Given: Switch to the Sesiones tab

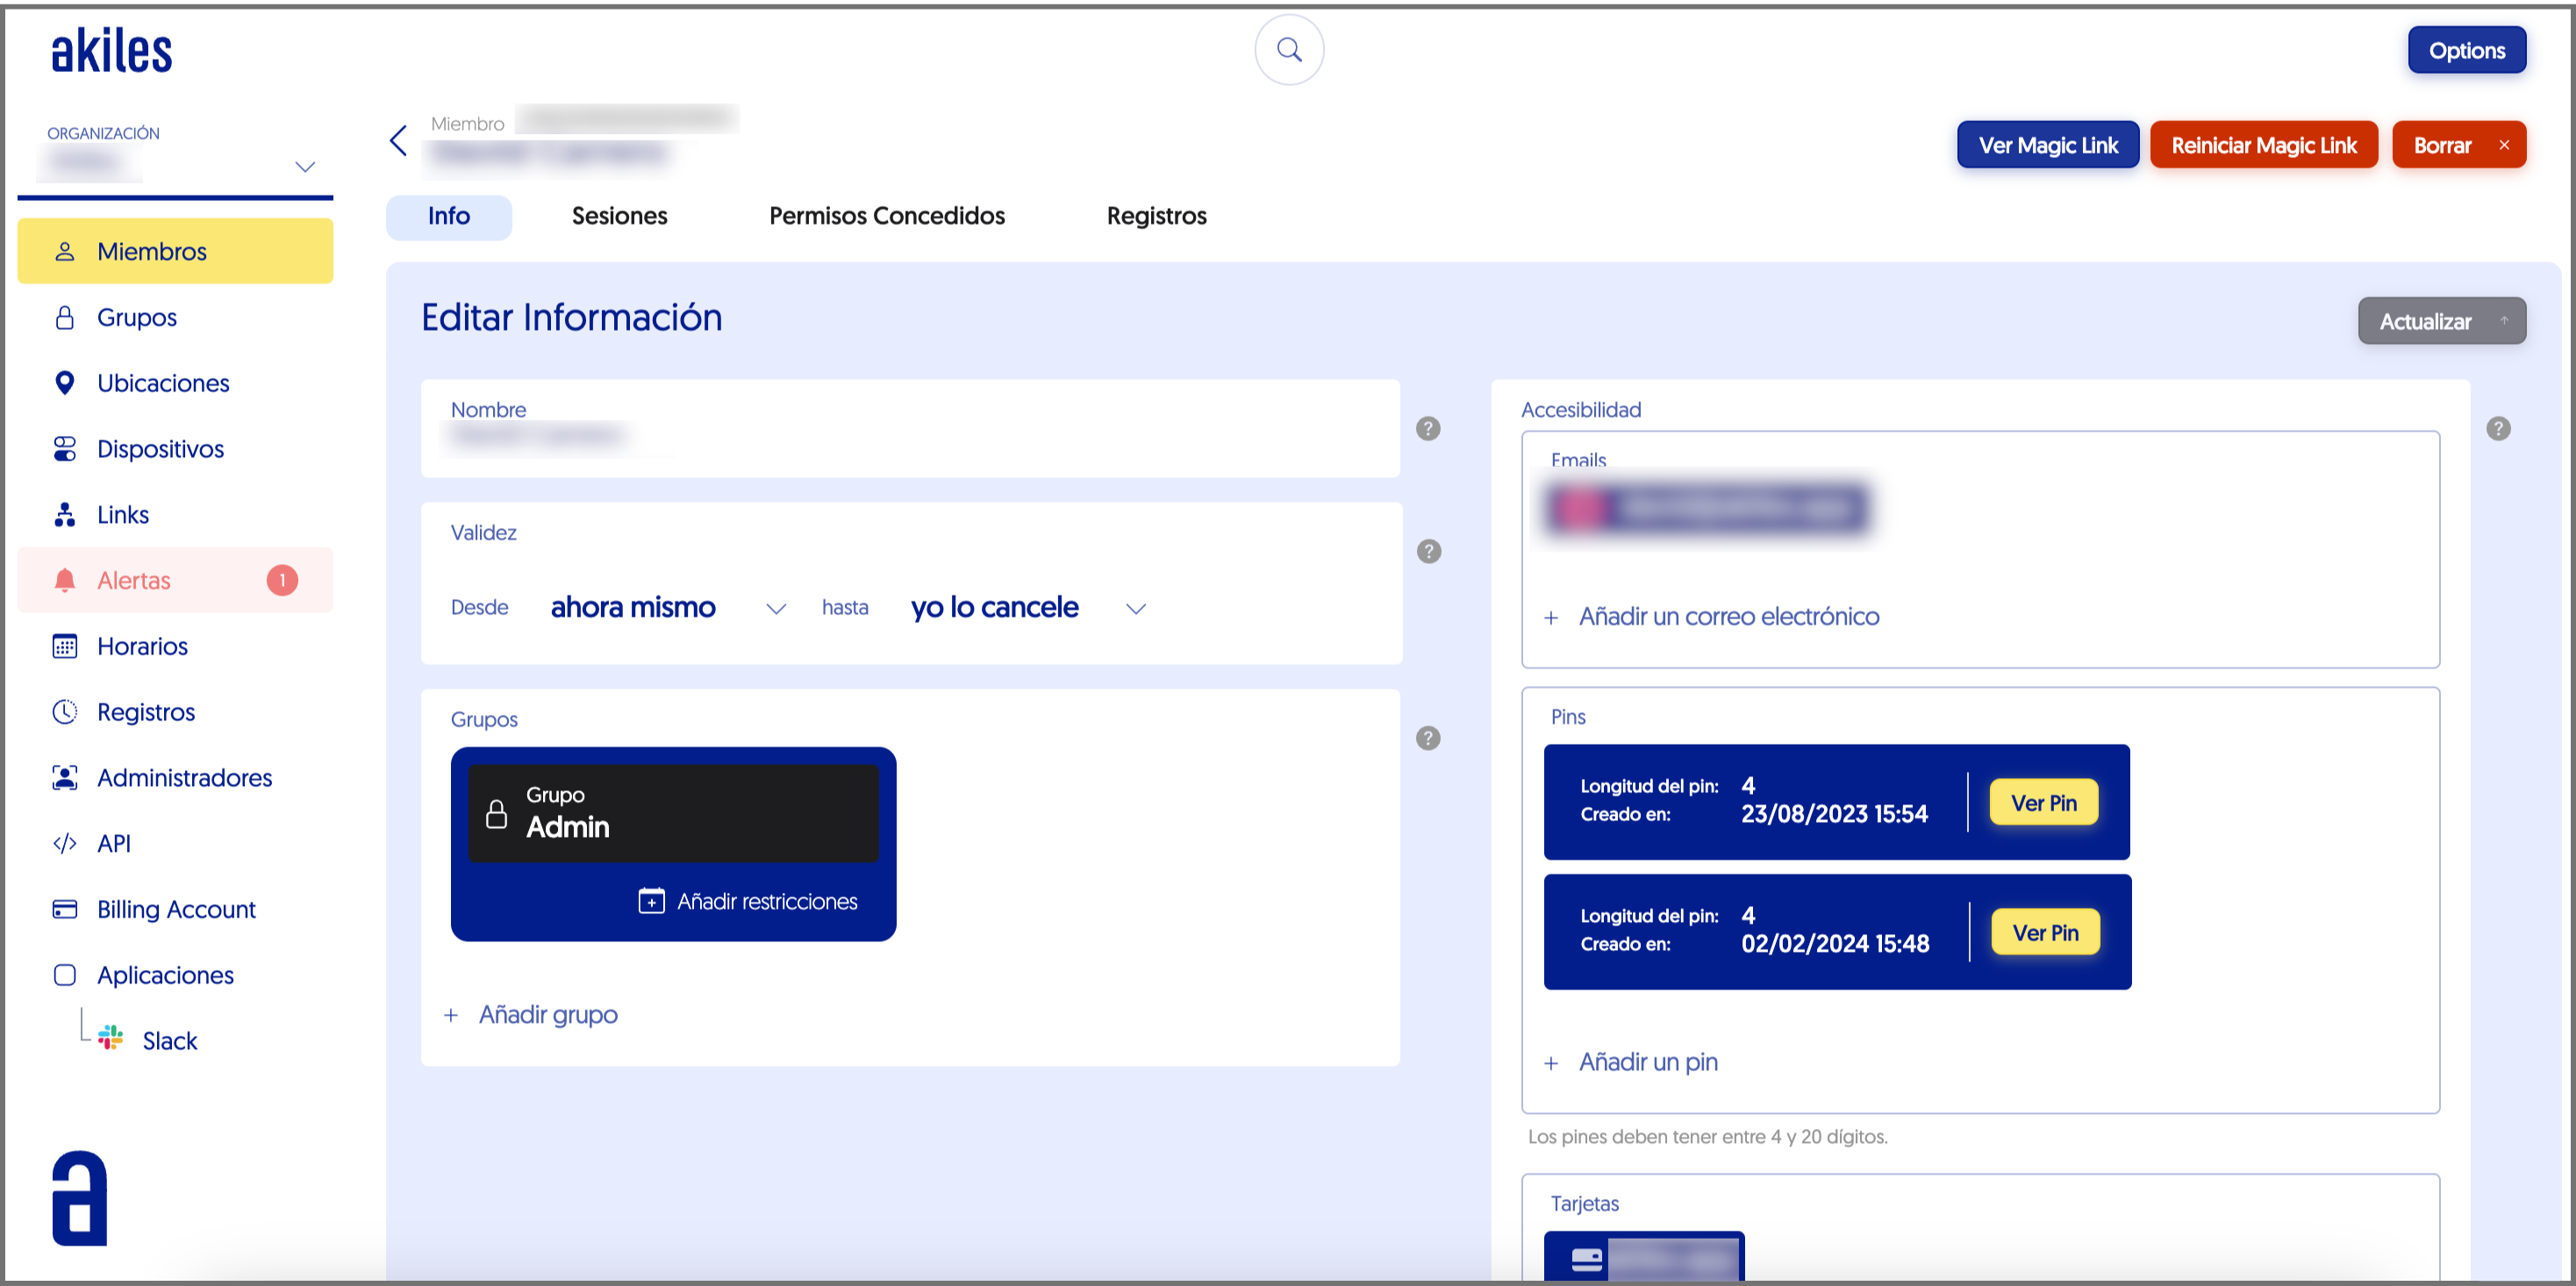Looking at the screenshot, I should click(619, 216).
